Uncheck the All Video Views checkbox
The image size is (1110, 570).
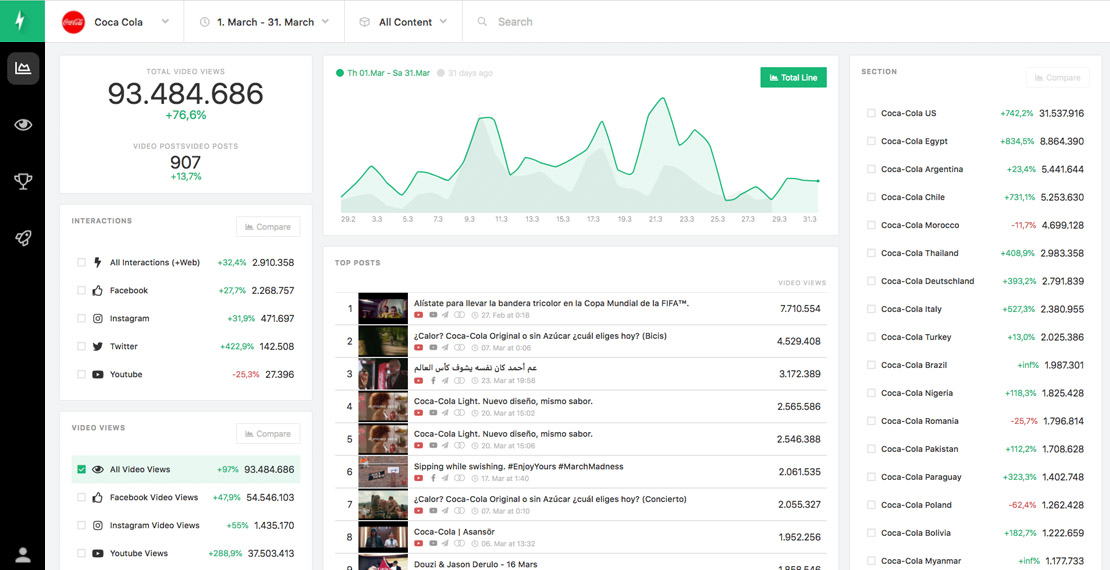point(81,469)
